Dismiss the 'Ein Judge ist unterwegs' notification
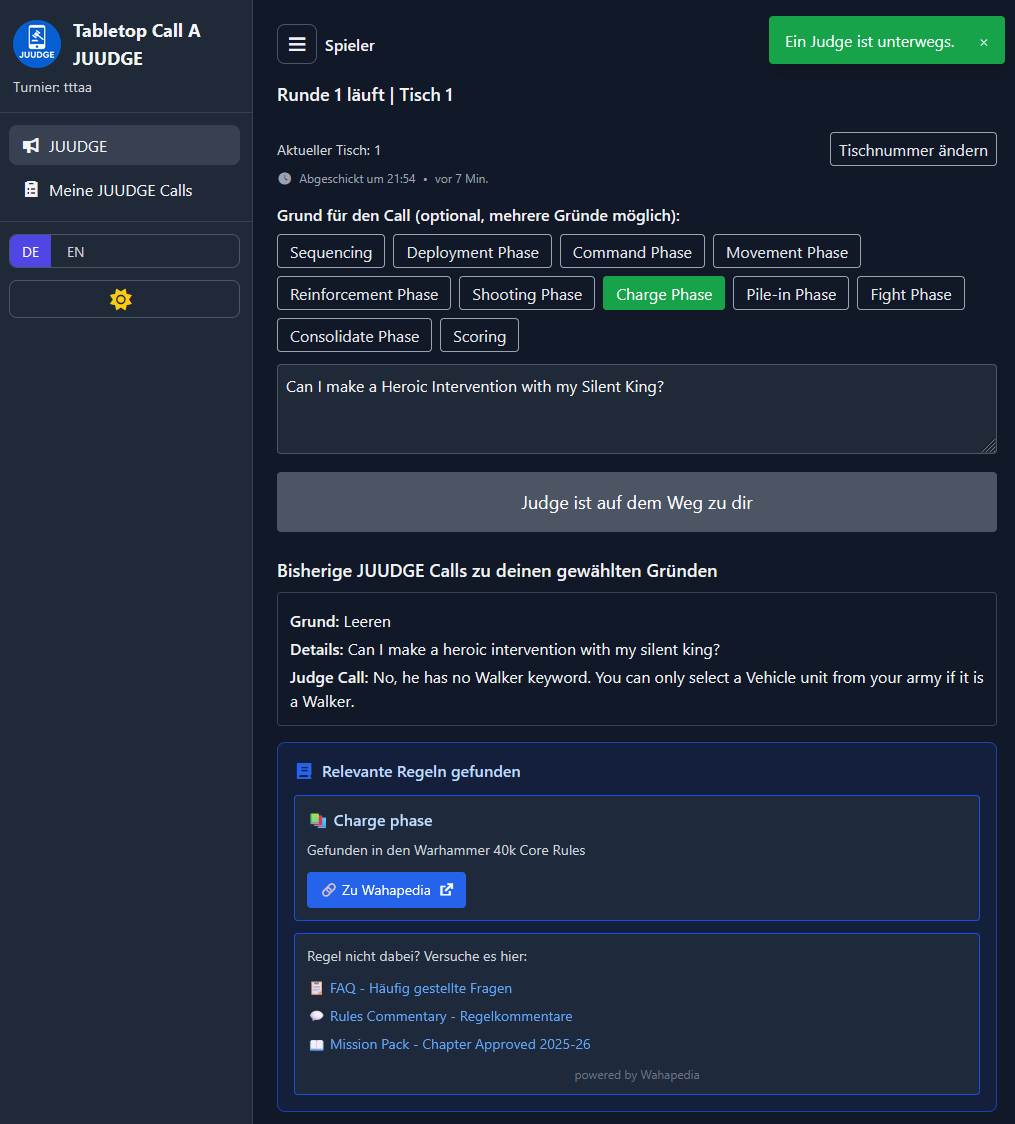Screen dimensions: 1015x1124 (x=983, y=42)
